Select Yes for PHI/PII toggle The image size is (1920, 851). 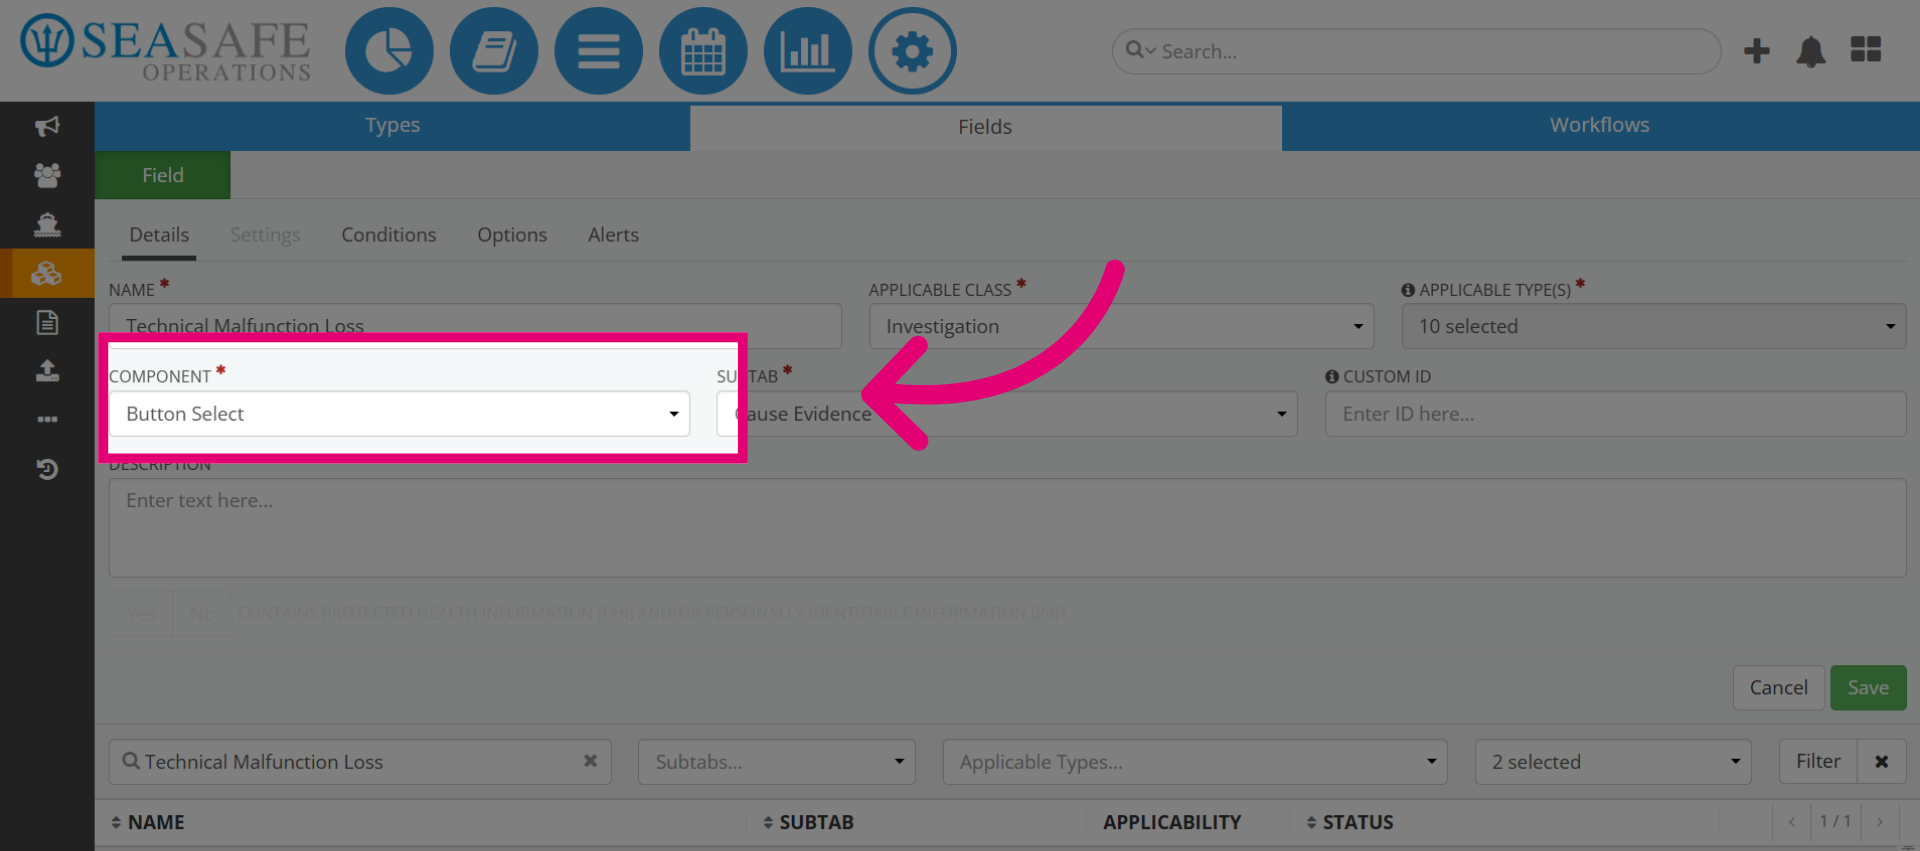pyautogui.click(x=141, y=614)
